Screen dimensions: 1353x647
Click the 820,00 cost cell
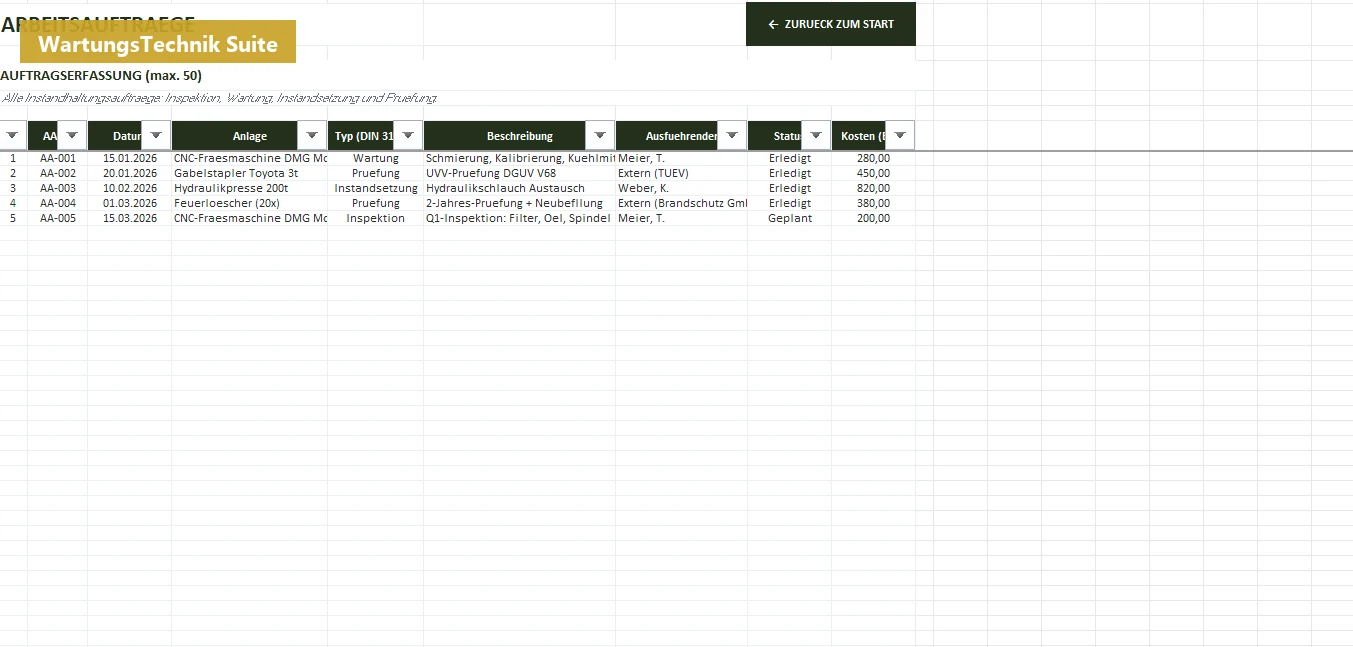[873, 188]
